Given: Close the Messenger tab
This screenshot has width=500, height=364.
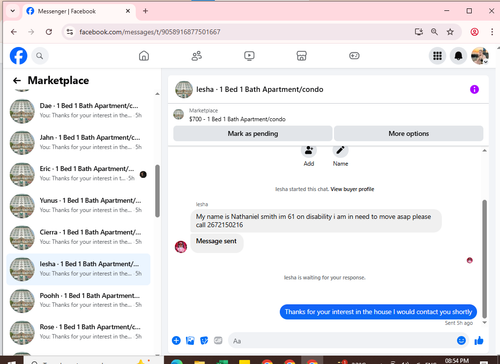Looking at the screenshot, I should coord(128,11).
